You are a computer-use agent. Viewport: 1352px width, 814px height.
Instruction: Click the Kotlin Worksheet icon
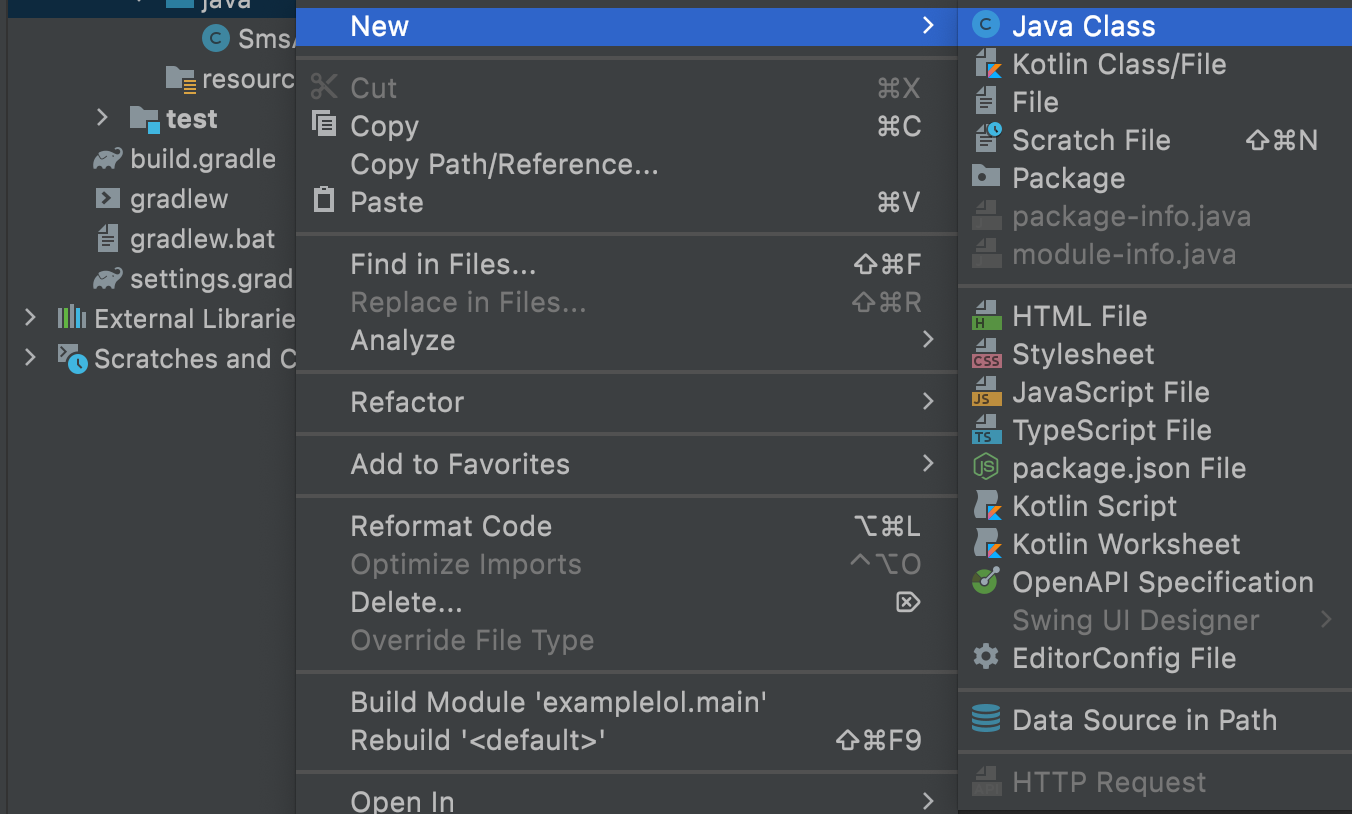point(986,543)
